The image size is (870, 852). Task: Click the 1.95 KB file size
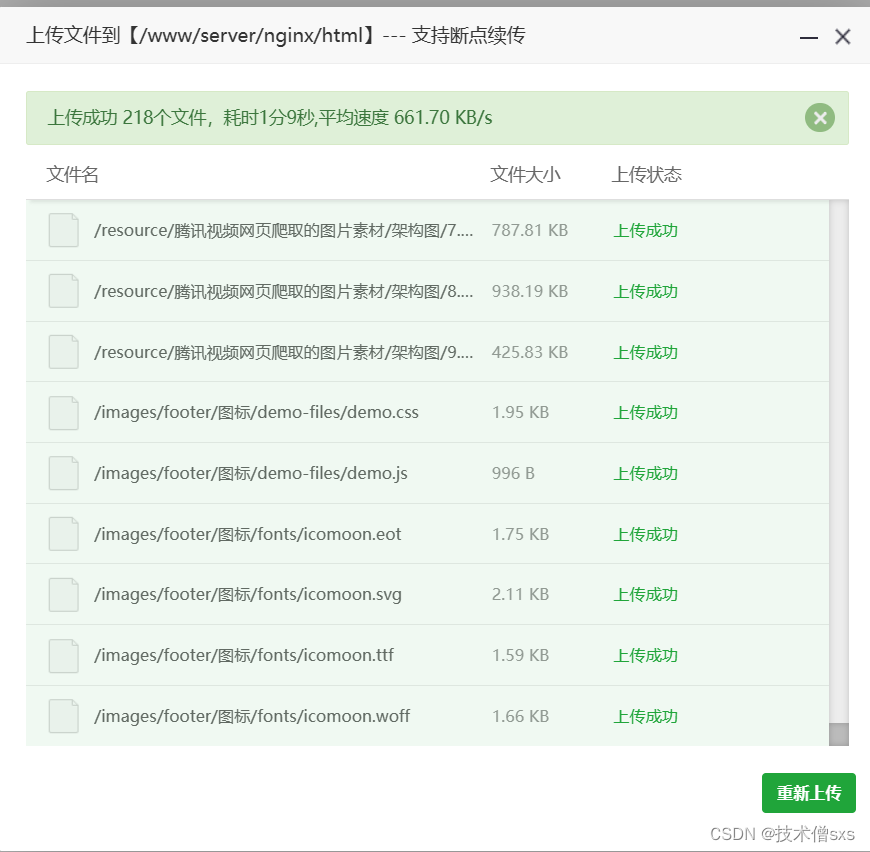520,412
